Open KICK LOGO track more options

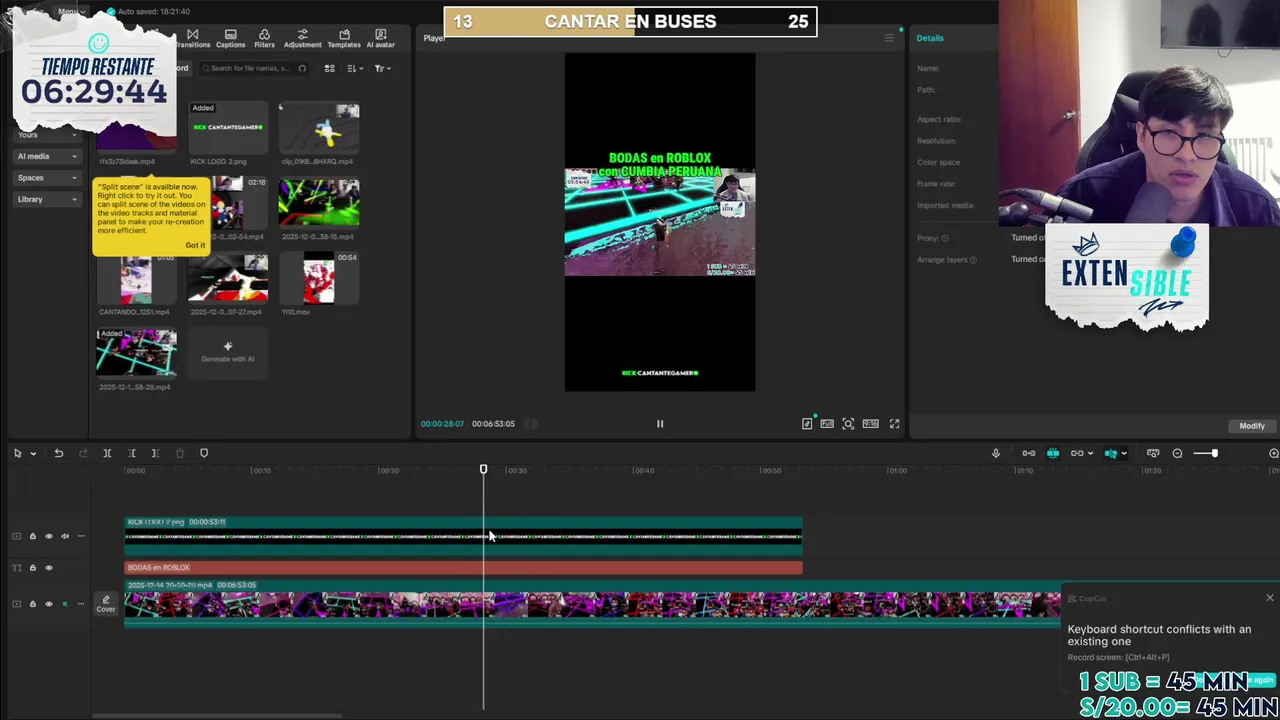click(x=81, y=537)
